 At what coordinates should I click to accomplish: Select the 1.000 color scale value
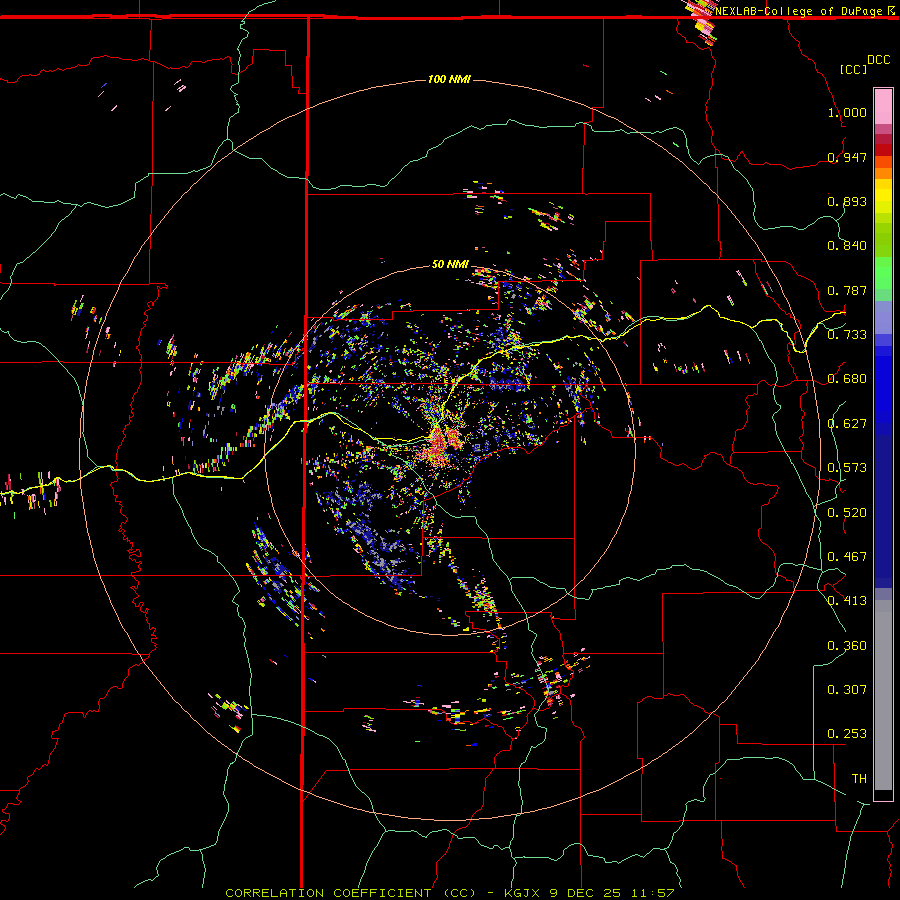pyautogui.click(x=847, y=112)
